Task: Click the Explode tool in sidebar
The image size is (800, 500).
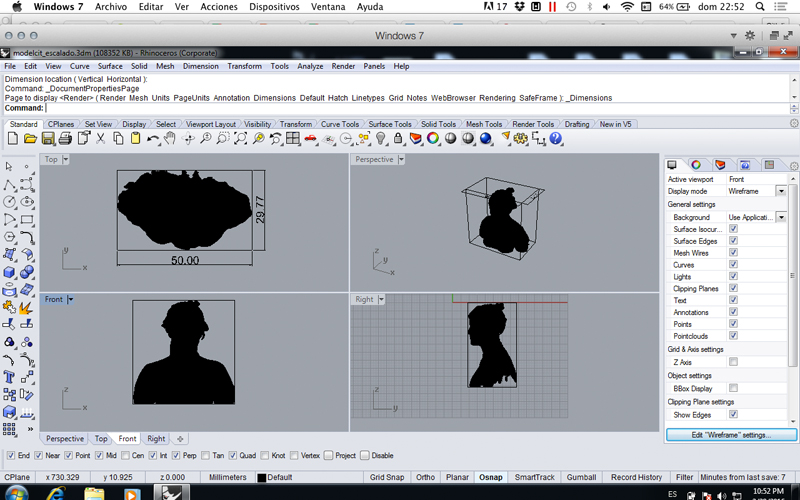Action: tap(27, 307)
